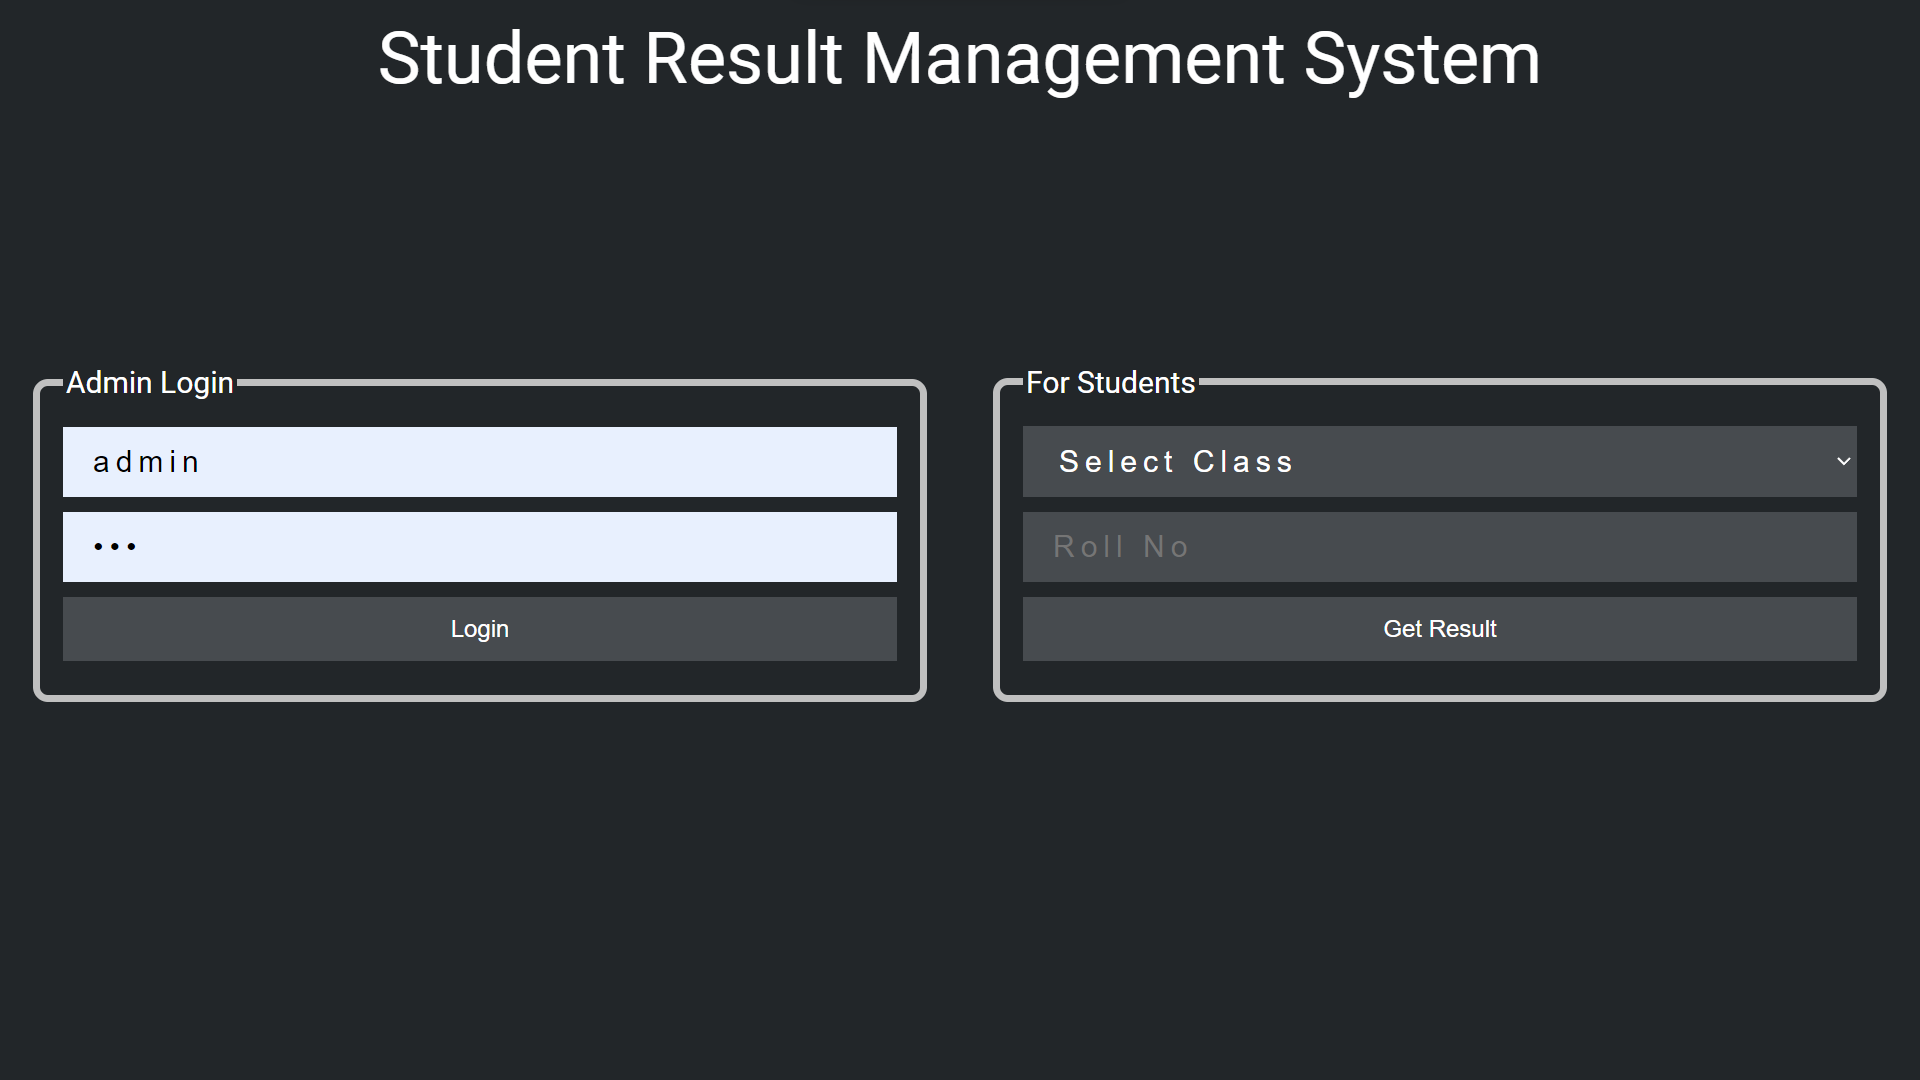Click the username field containing admin
The image size is (1920, 1080).
(479, 461)
